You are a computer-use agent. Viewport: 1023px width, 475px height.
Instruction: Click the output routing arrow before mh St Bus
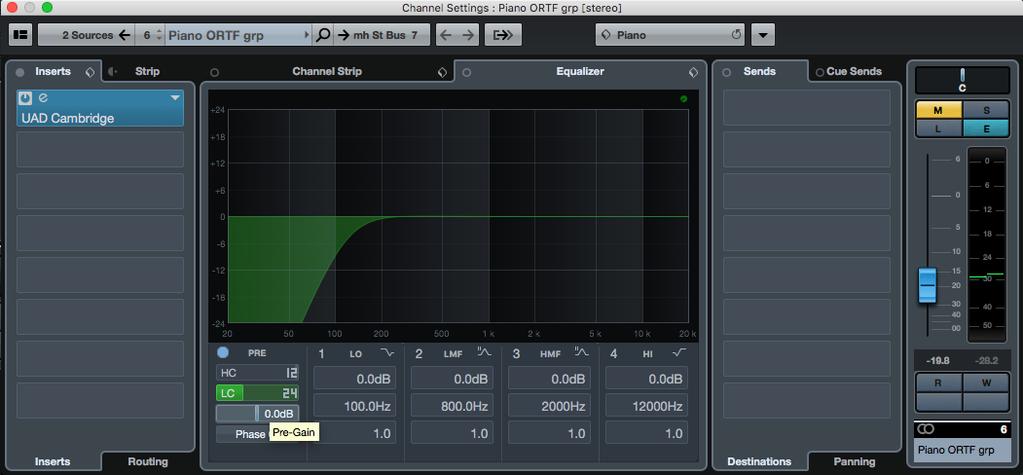[x=343, y=35]
